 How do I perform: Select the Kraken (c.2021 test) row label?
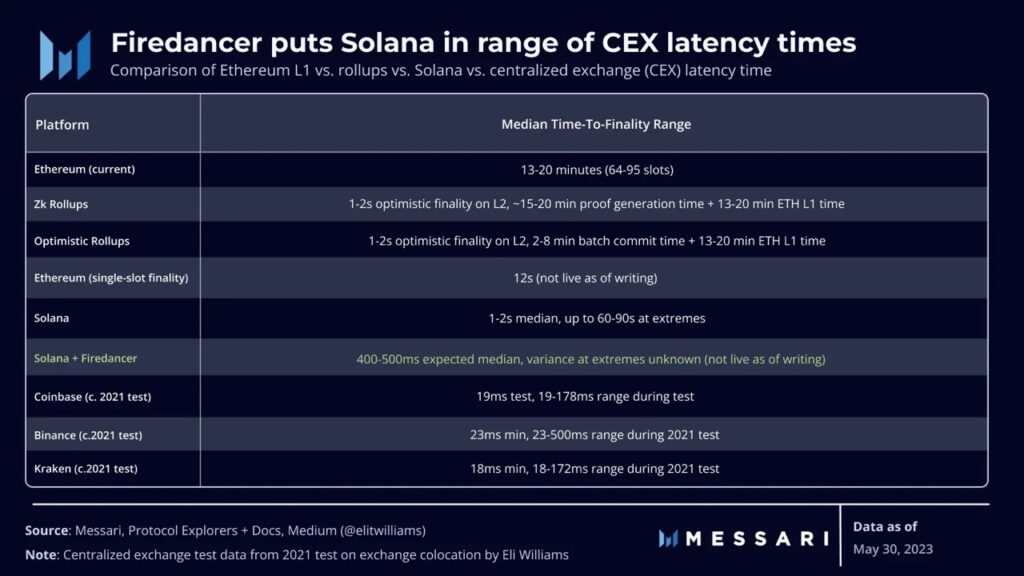click(x=86, y=468)
